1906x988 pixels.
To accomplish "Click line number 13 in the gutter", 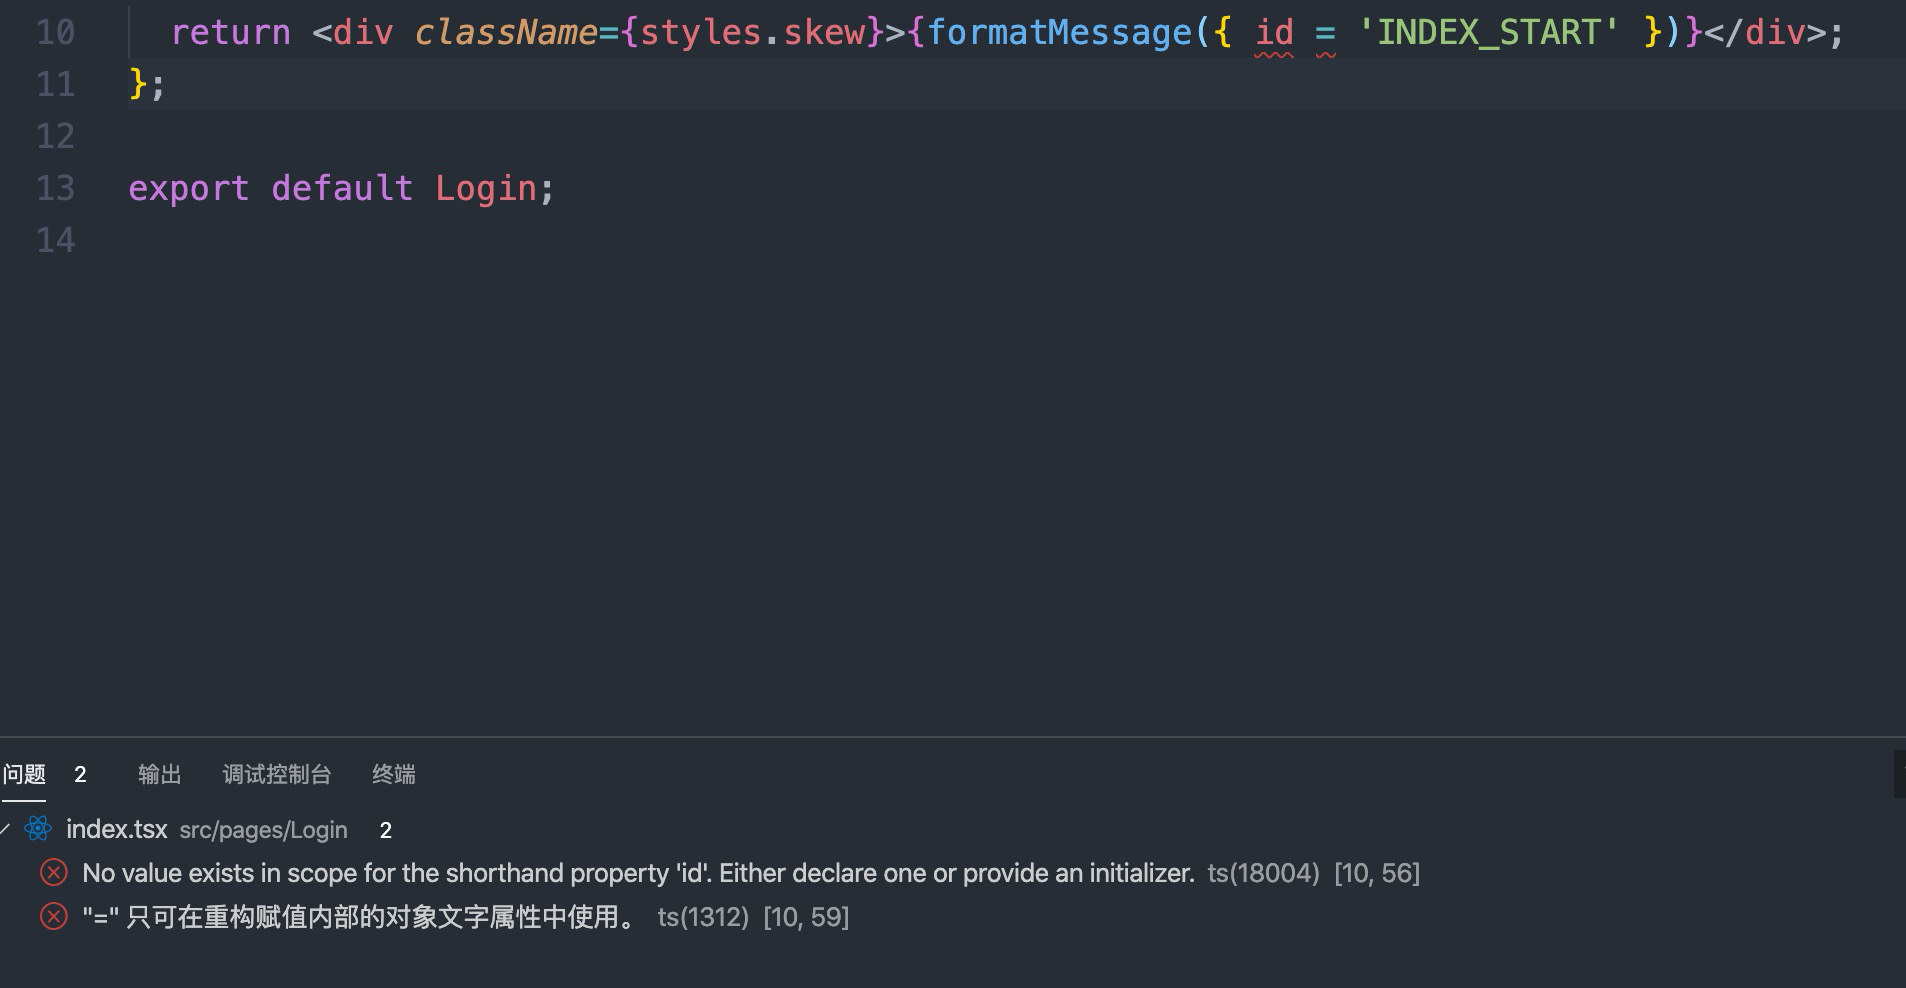I will pos(55,188).
